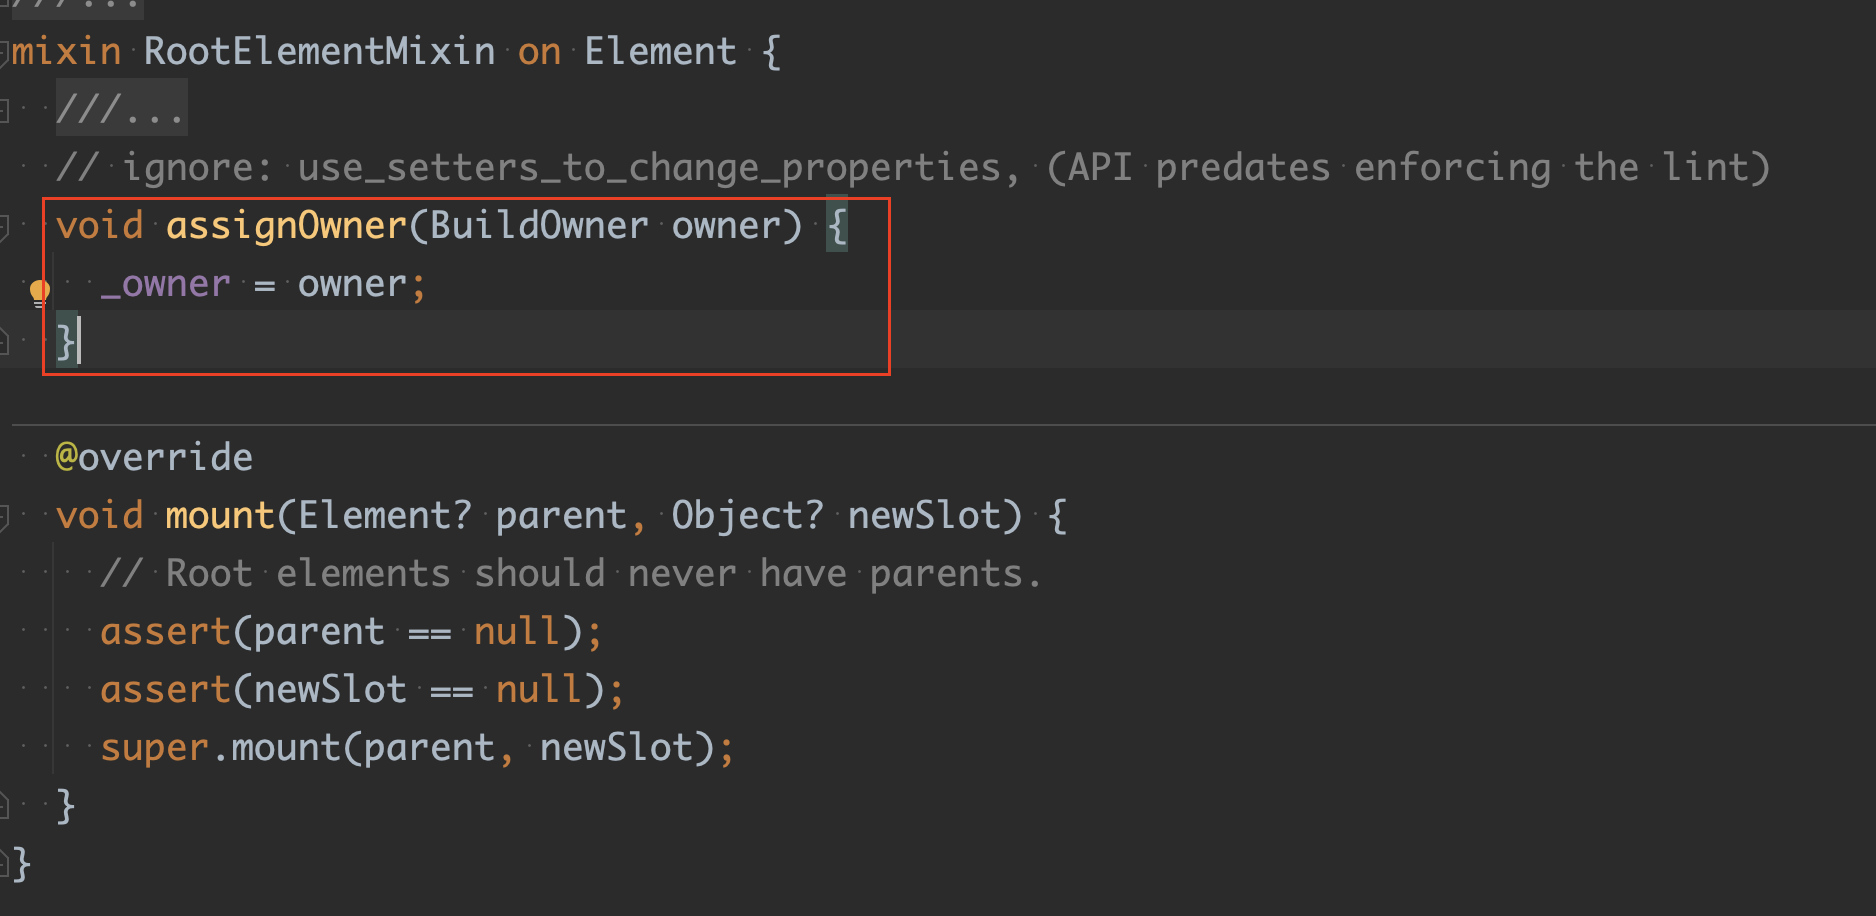Click assert(newSlot == null) statement
The image size is (1876, 916).
(362, 690)
